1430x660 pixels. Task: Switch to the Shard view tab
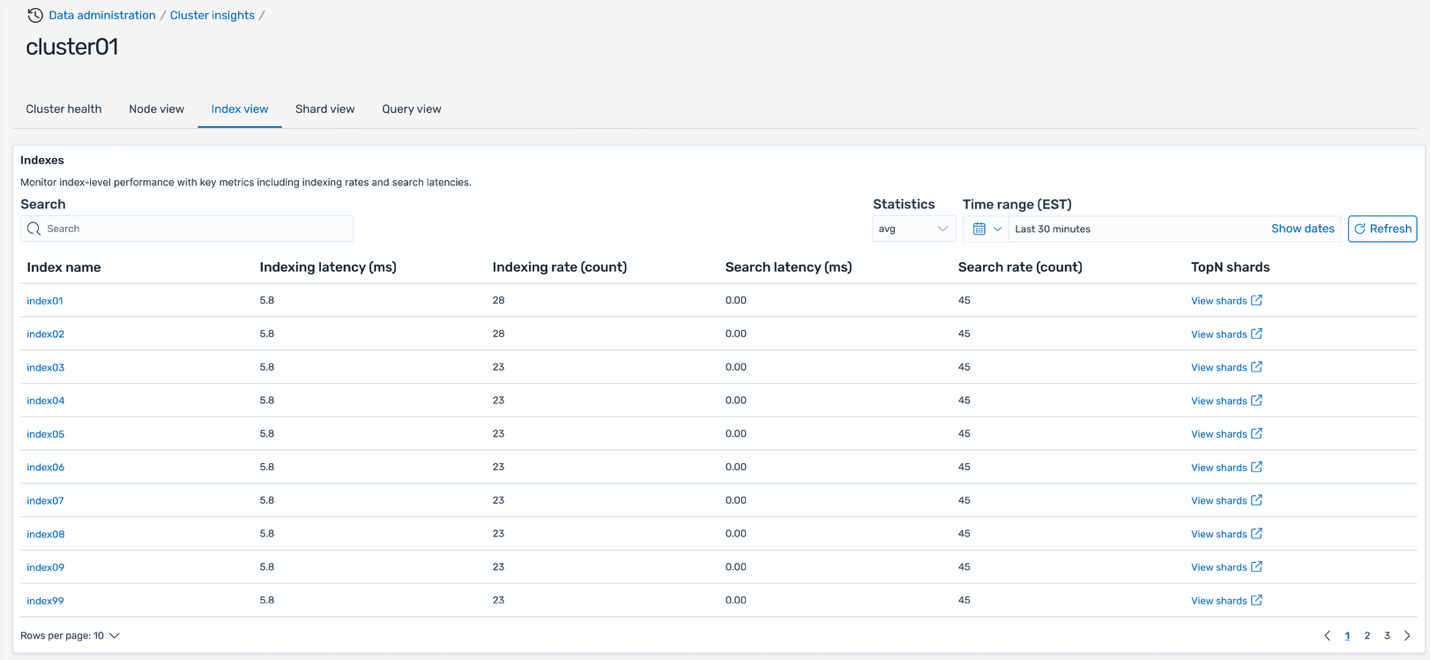(325, 109)
